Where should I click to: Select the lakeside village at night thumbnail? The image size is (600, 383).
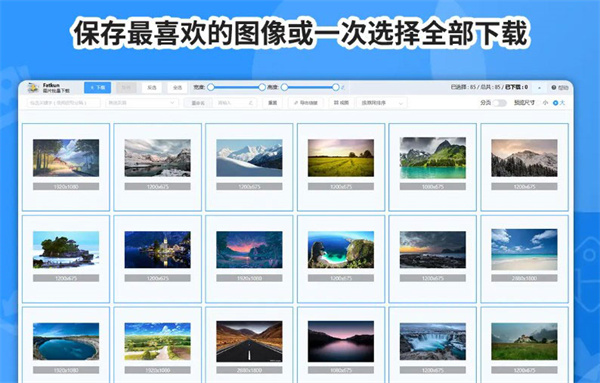coord(157,249)
